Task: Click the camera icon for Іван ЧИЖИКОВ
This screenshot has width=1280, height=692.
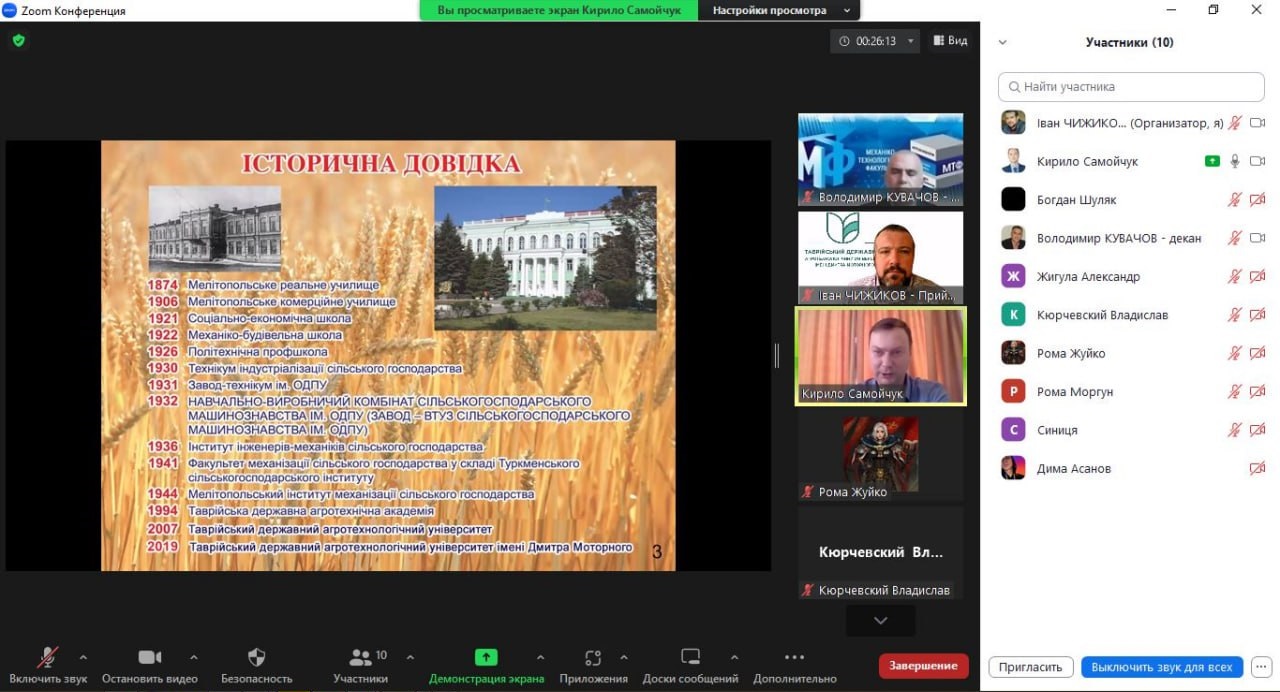Action: tap(1258, 123)
